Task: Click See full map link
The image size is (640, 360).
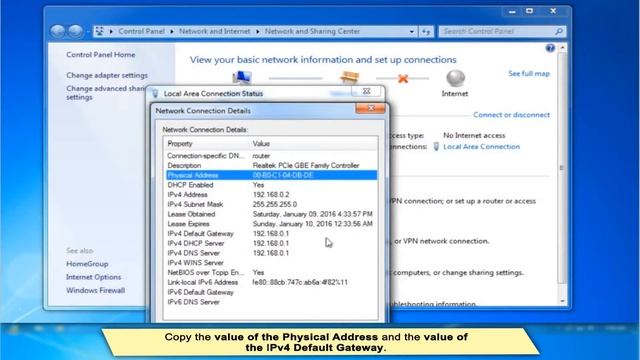Action: point(529,74)
